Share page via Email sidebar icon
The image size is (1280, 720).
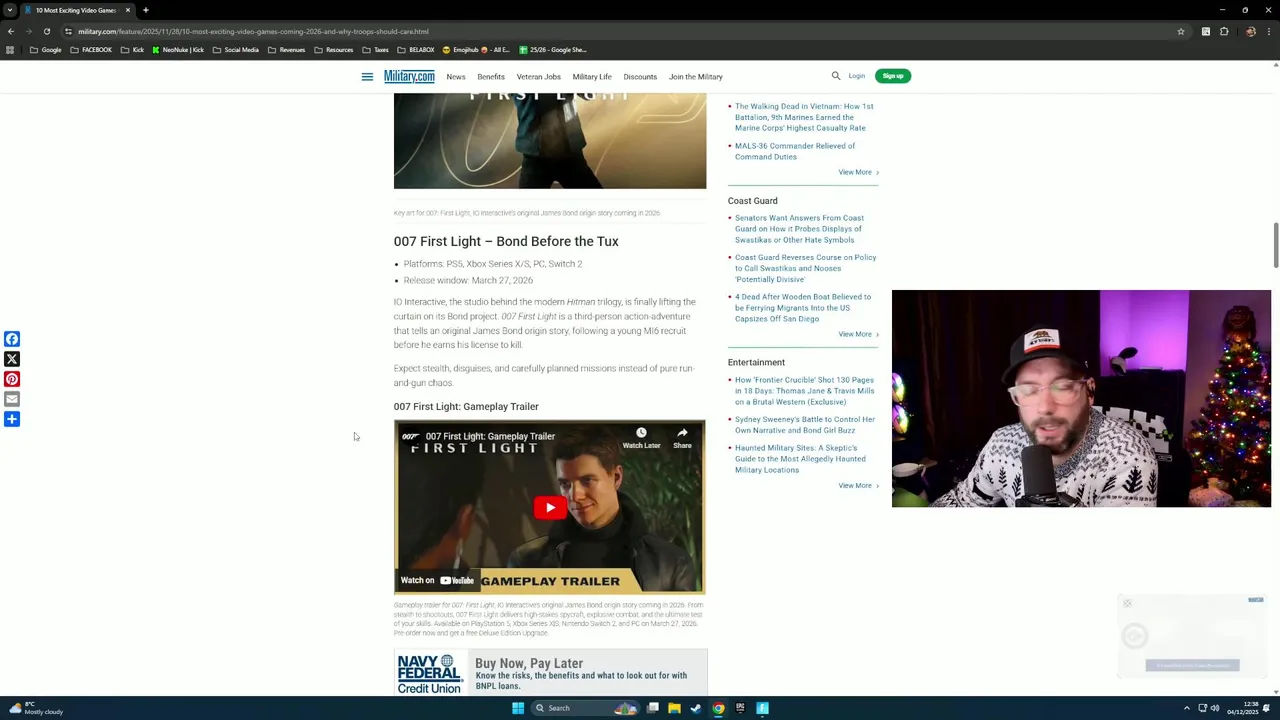(12, 399)
